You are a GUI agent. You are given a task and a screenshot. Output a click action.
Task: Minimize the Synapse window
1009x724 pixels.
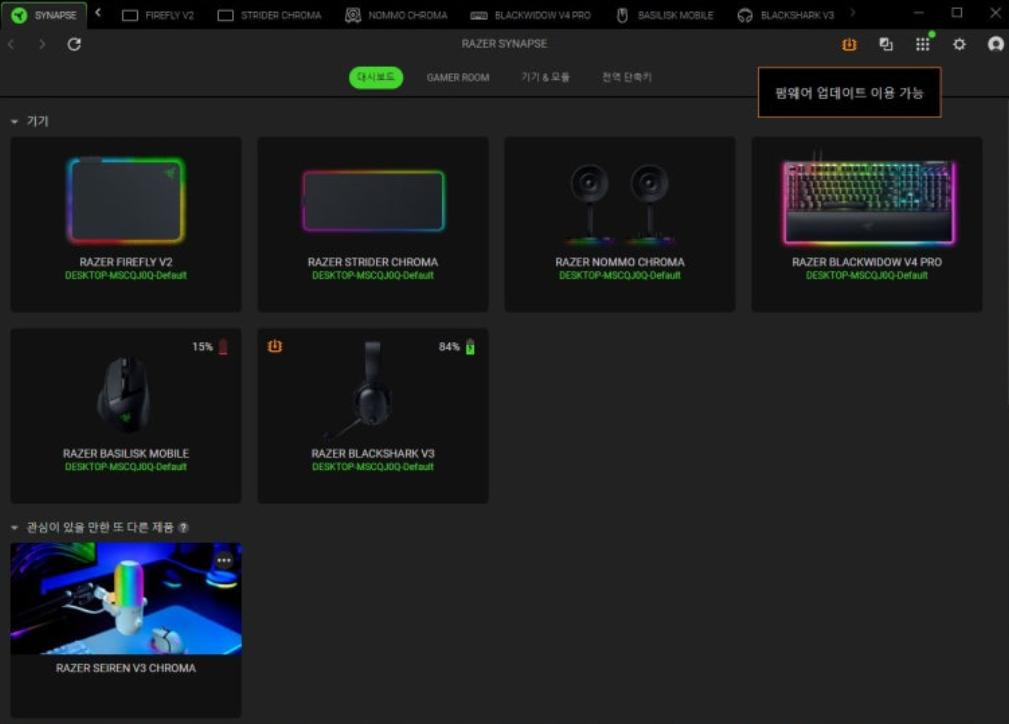(x=919, y=13)
